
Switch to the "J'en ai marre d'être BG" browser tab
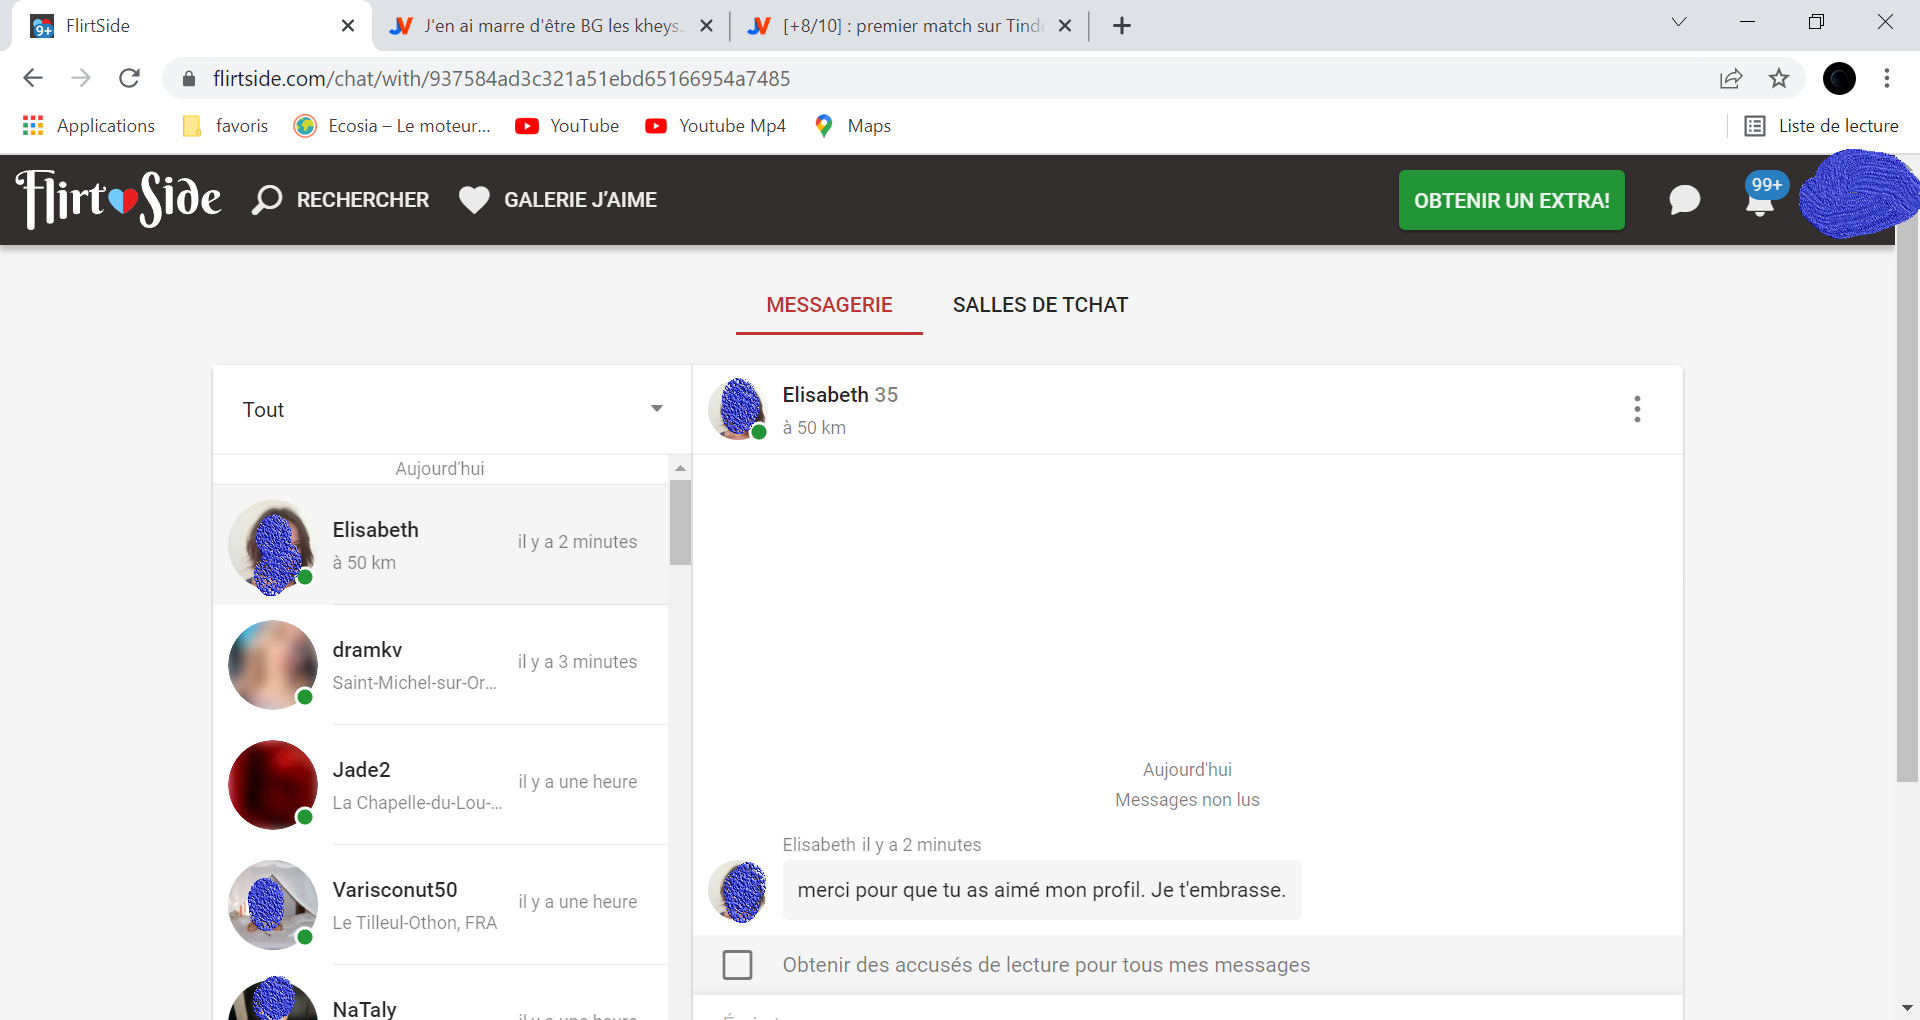click(550, 26)
